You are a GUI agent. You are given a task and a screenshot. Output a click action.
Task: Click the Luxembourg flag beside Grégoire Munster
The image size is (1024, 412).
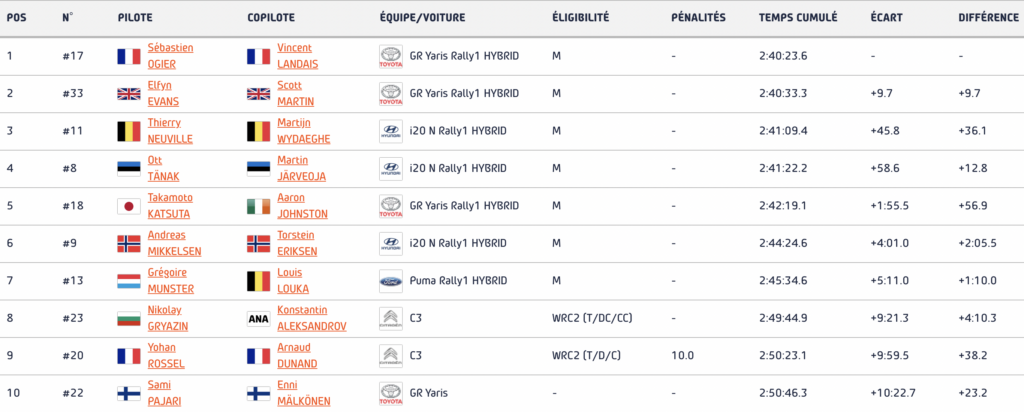click(x=129, y=281)
